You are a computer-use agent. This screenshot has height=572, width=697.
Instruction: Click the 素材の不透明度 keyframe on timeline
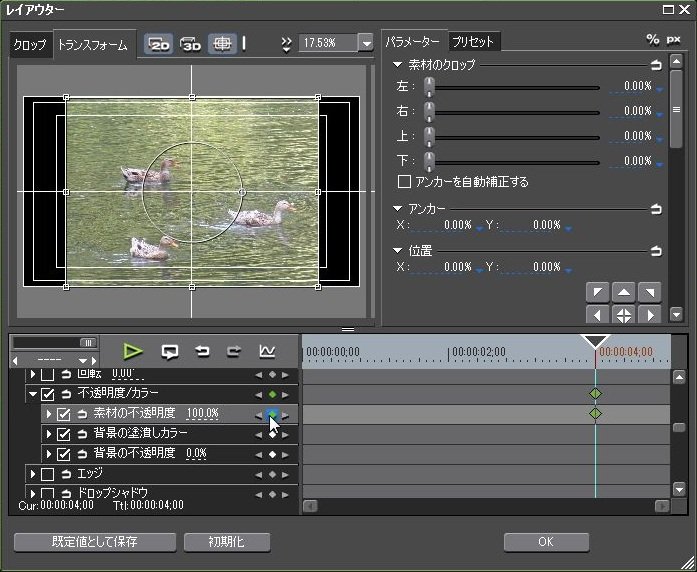point(595,414)
